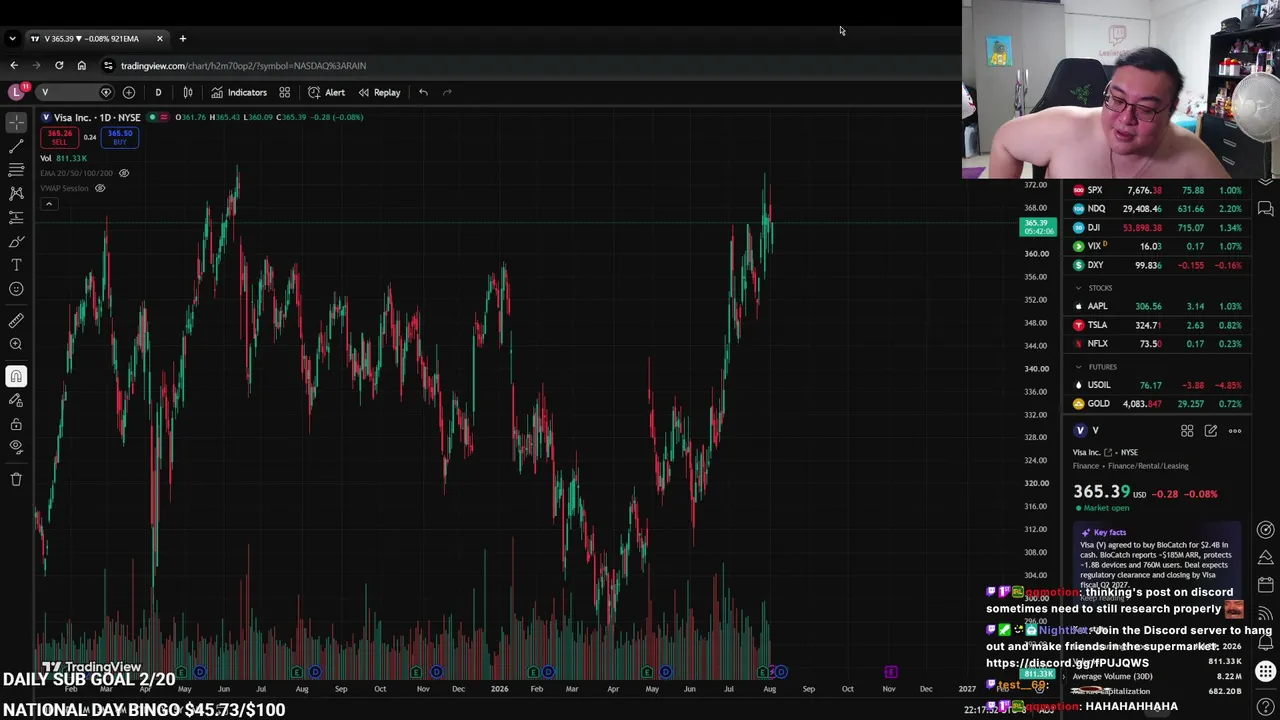This screenshot has height=720, width=1280.
Task: Open the chats panel in right sidebar
Action: (x=1265, y=209)
